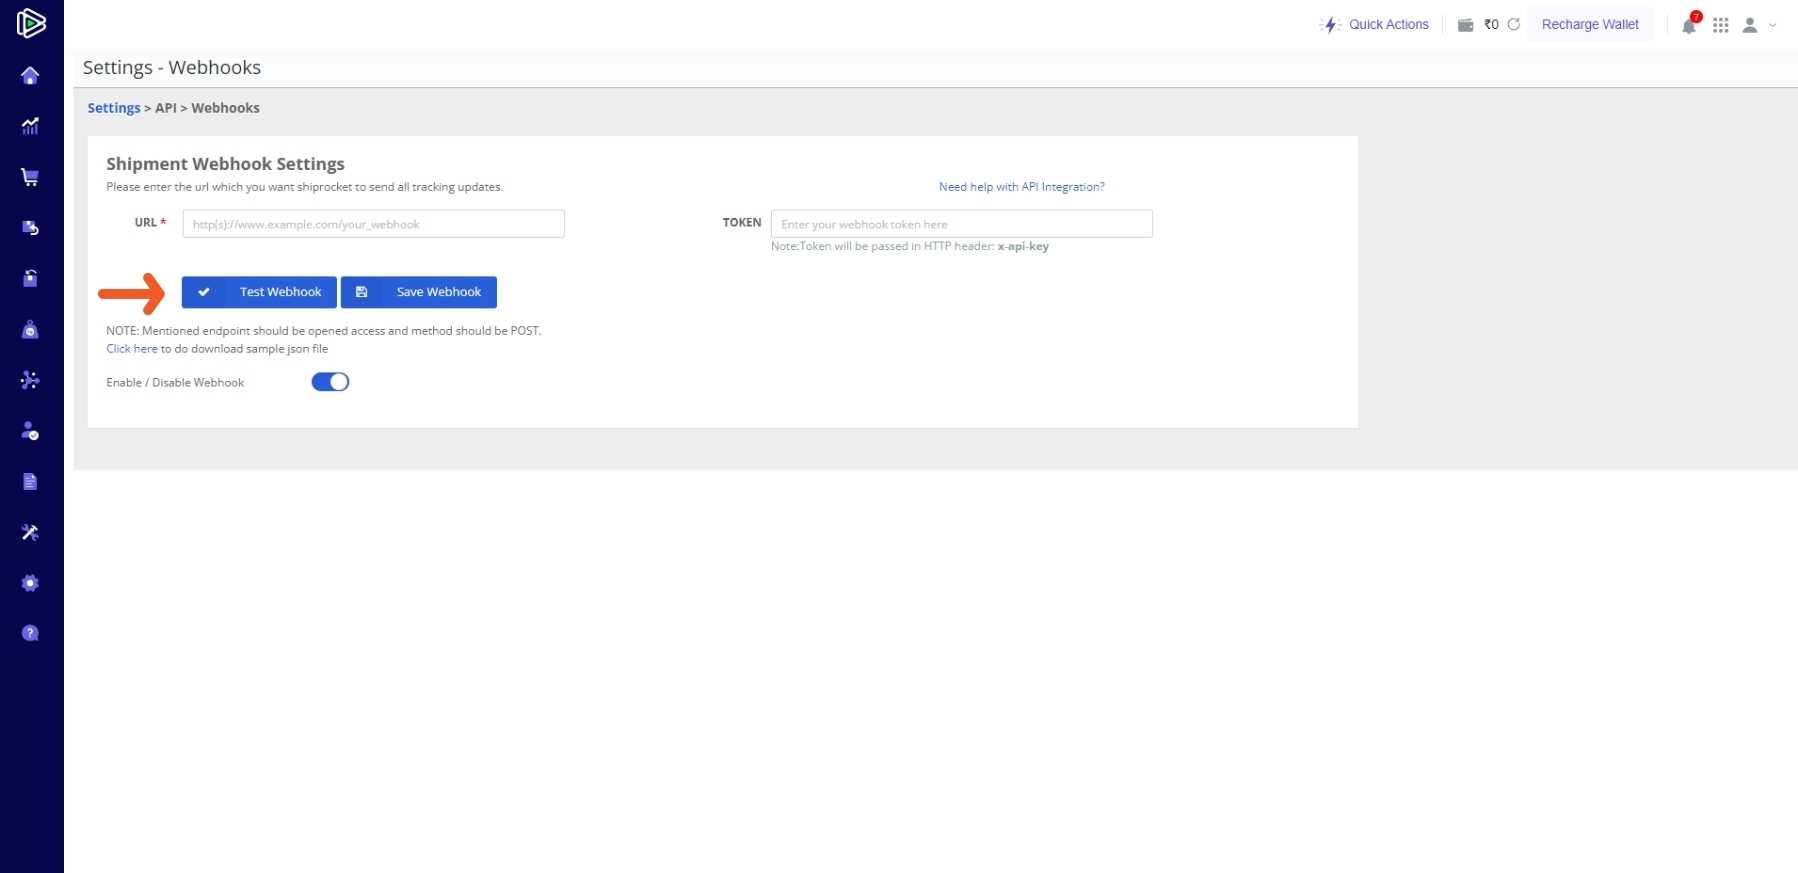
Task: Click the wallet icon in the header
Action: tap(1465, 25)
